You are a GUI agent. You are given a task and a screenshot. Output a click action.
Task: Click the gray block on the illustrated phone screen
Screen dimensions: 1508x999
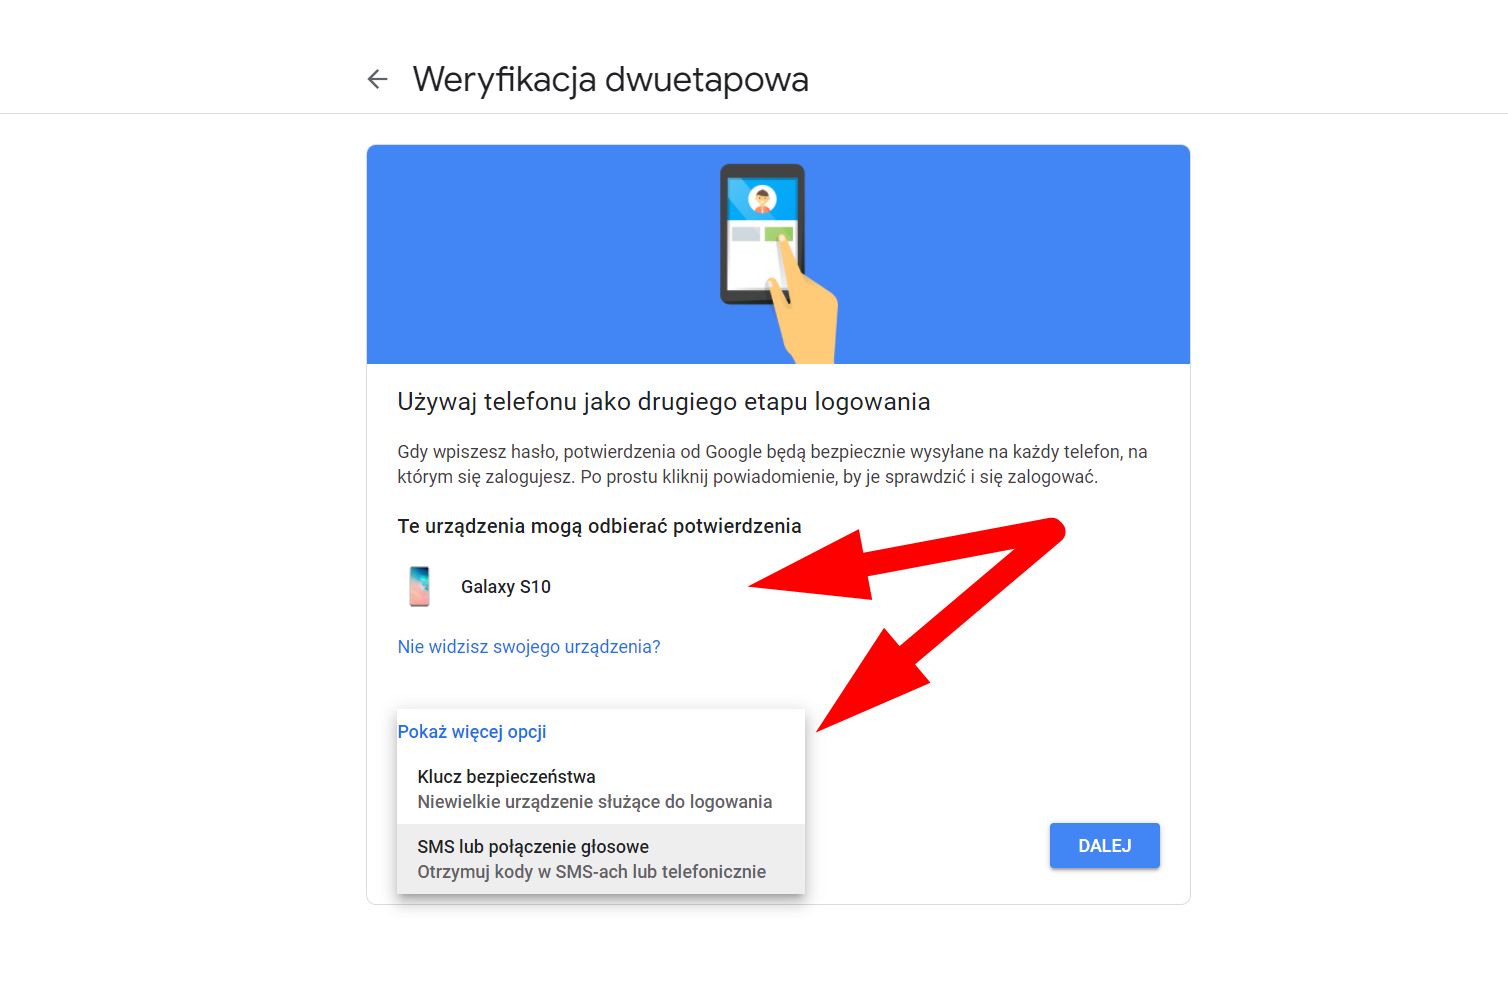coord(746,234)
